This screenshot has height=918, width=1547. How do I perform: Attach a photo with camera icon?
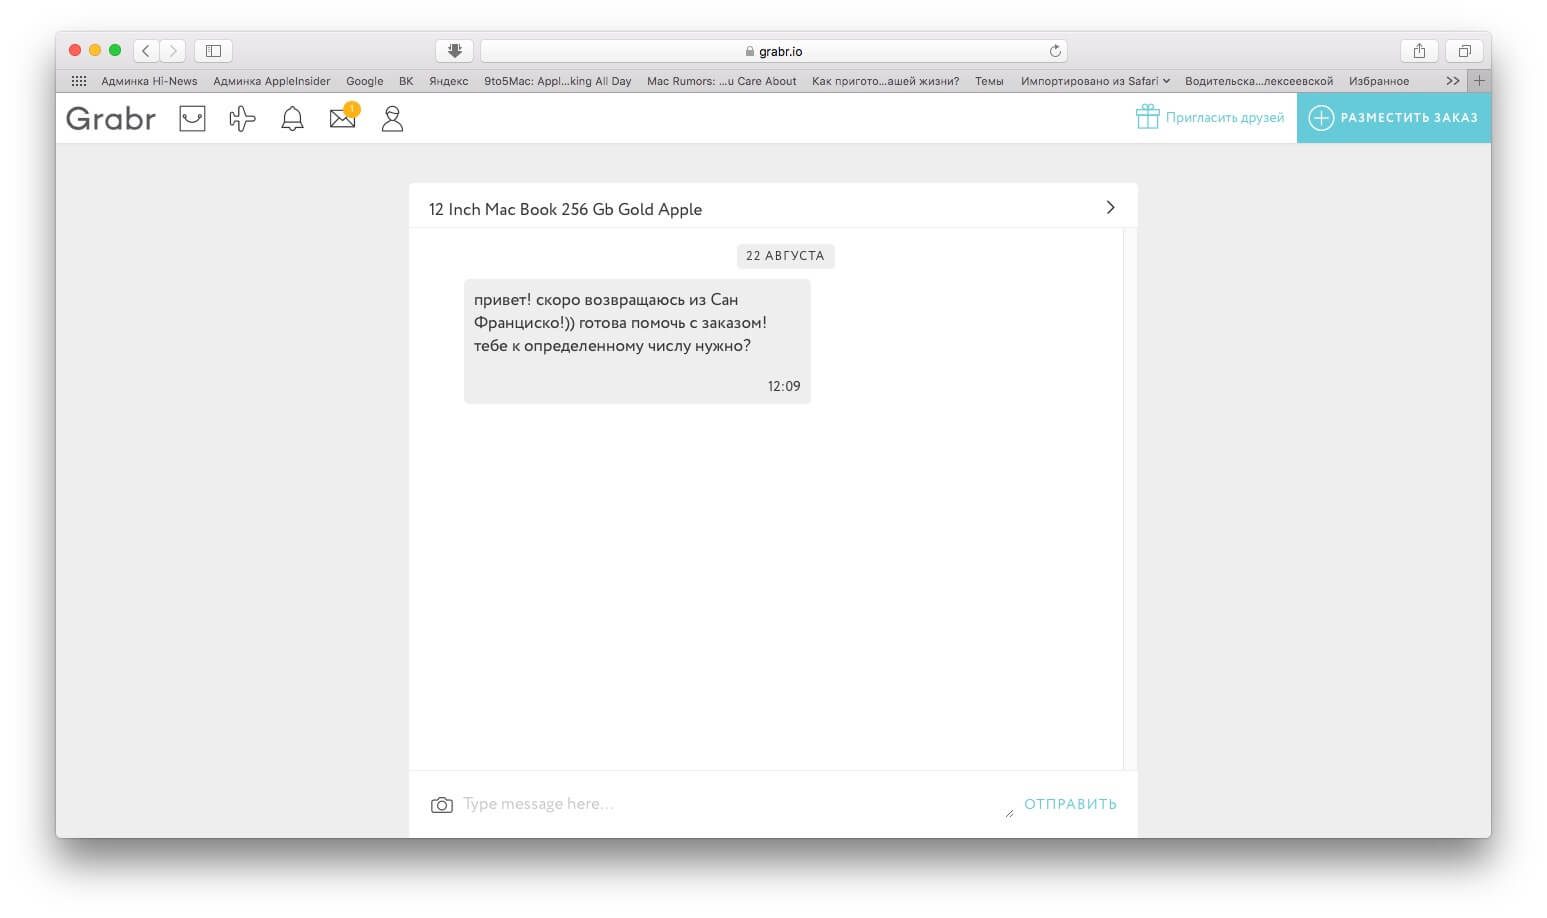(x=441, y=805)
